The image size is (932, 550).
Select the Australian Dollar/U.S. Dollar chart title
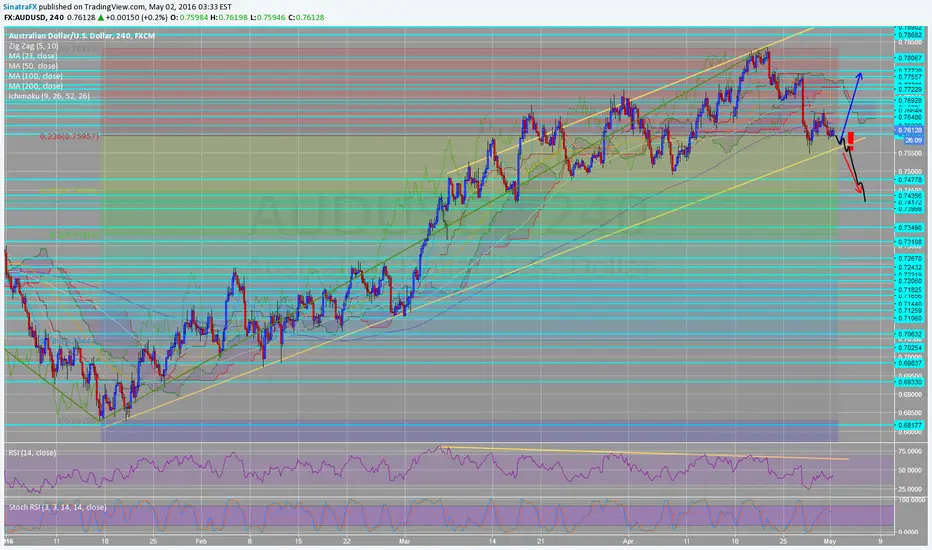pos(81,36)
